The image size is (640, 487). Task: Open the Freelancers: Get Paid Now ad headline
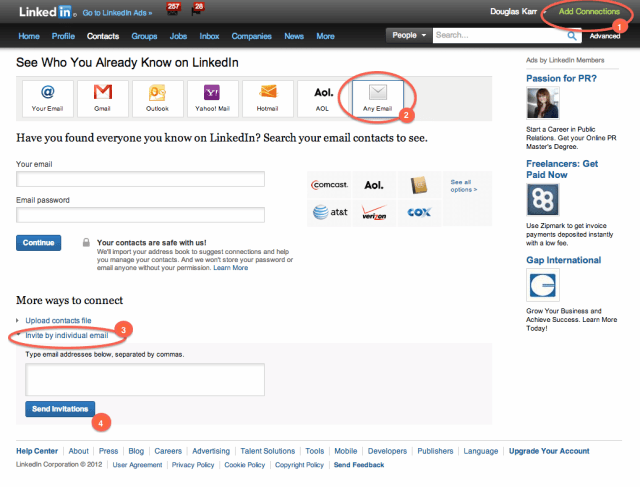pos(562,169)
